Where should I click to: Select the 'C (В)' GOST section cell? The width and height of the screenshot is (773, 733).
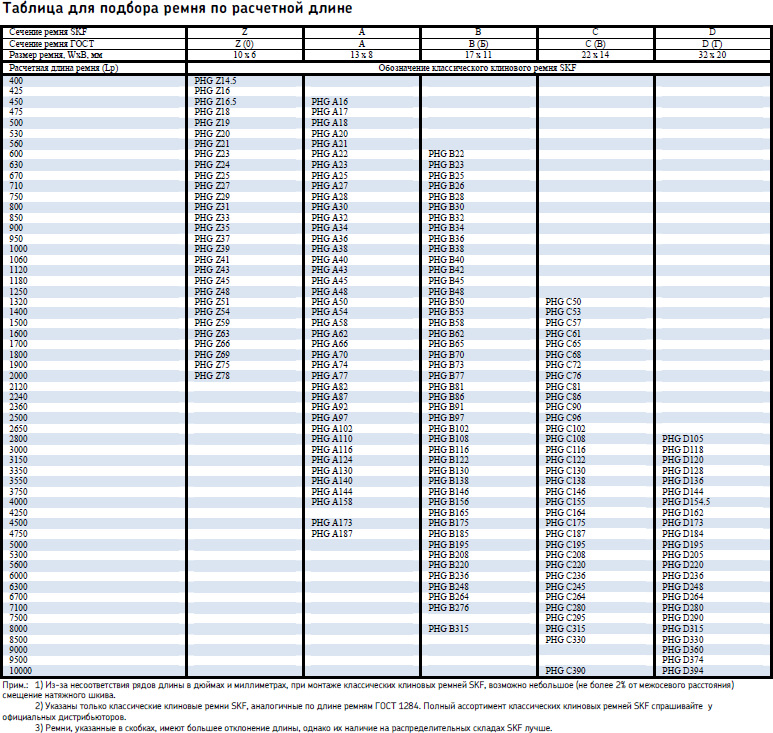click(596, 43)
